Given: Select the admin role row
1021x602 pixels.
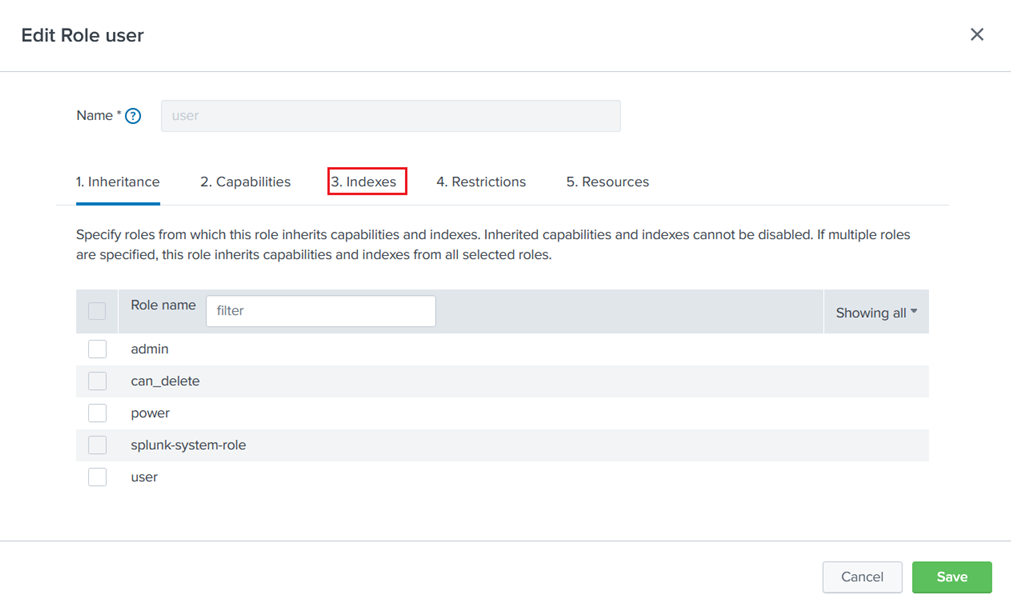Looking at the screenshot, I should pos(150,348).
